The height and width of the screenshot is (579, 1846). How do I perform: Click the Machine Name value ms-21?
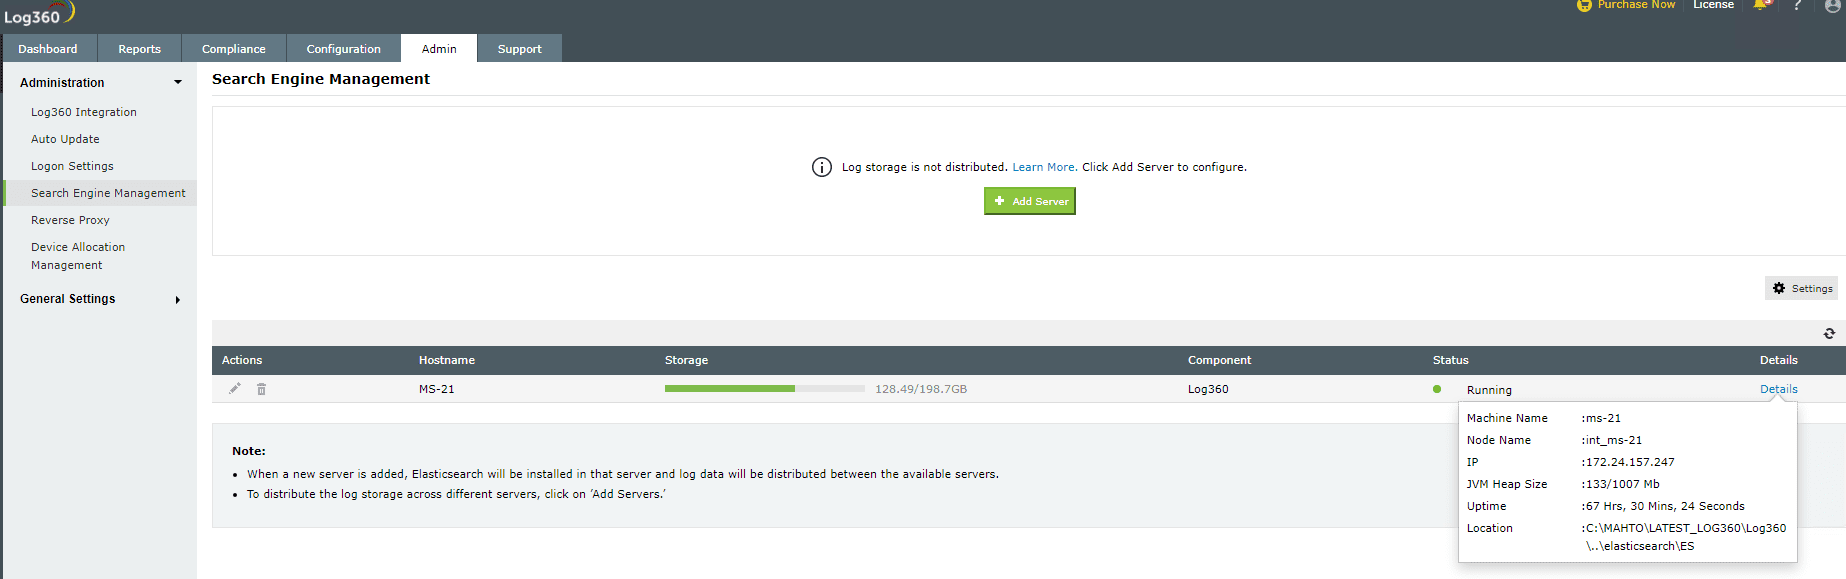1601,418
